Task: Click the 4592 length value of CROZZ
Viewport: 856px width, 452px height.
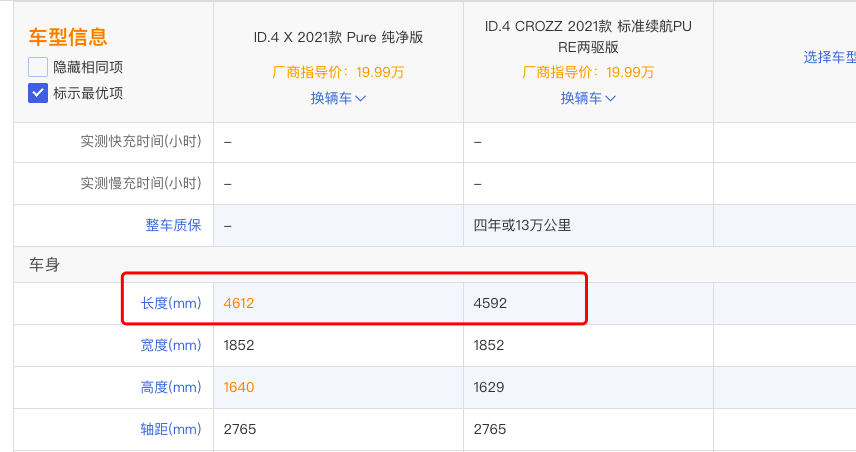Action: point(490,304)
